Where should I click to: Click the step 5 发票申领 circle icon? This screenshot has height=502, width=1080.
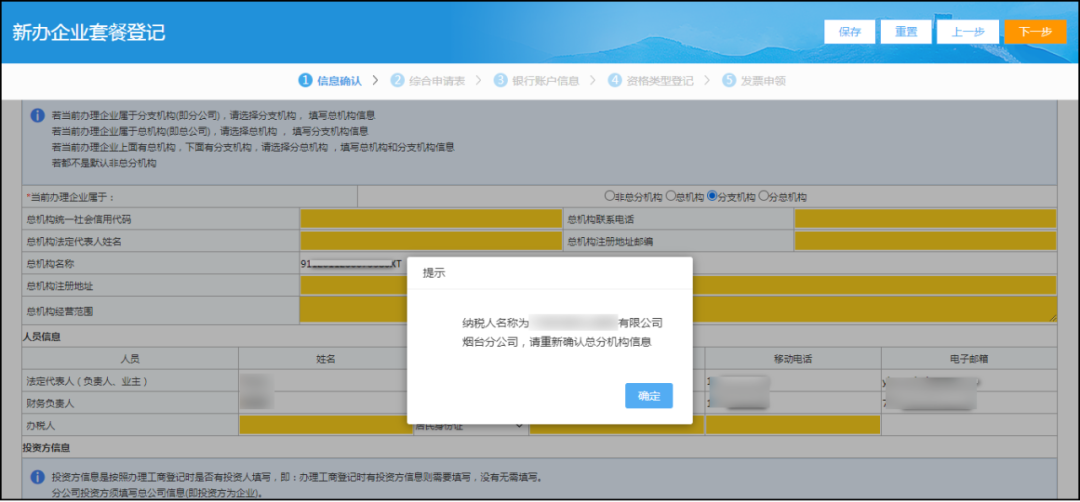pos(729,80)
